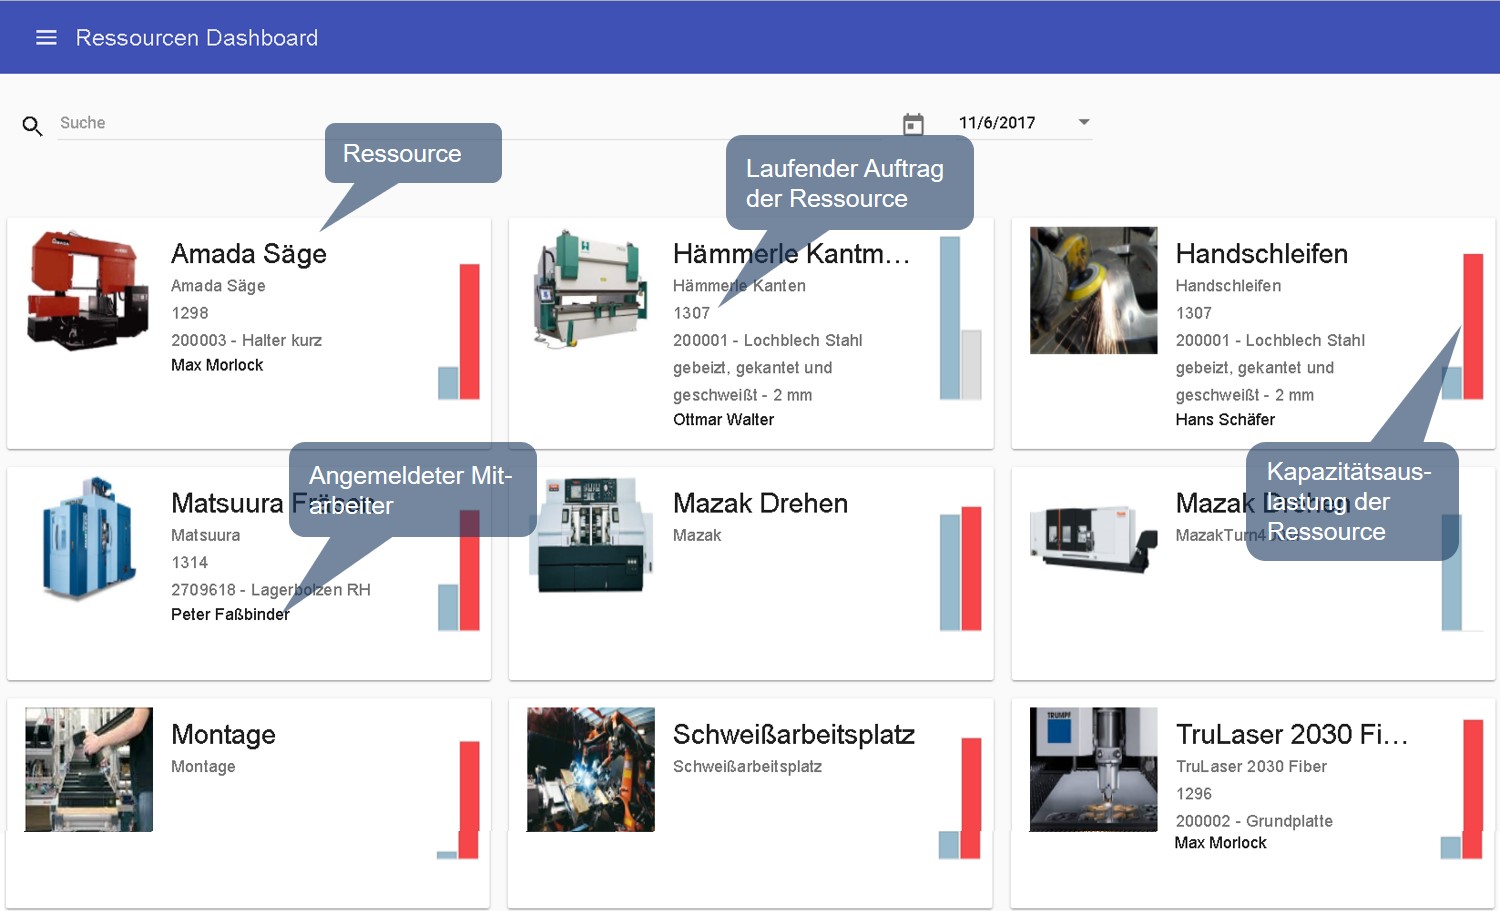1500x911 pixels.
Task: Click worker Peter Faßbinder
Action: coord(230,614)
